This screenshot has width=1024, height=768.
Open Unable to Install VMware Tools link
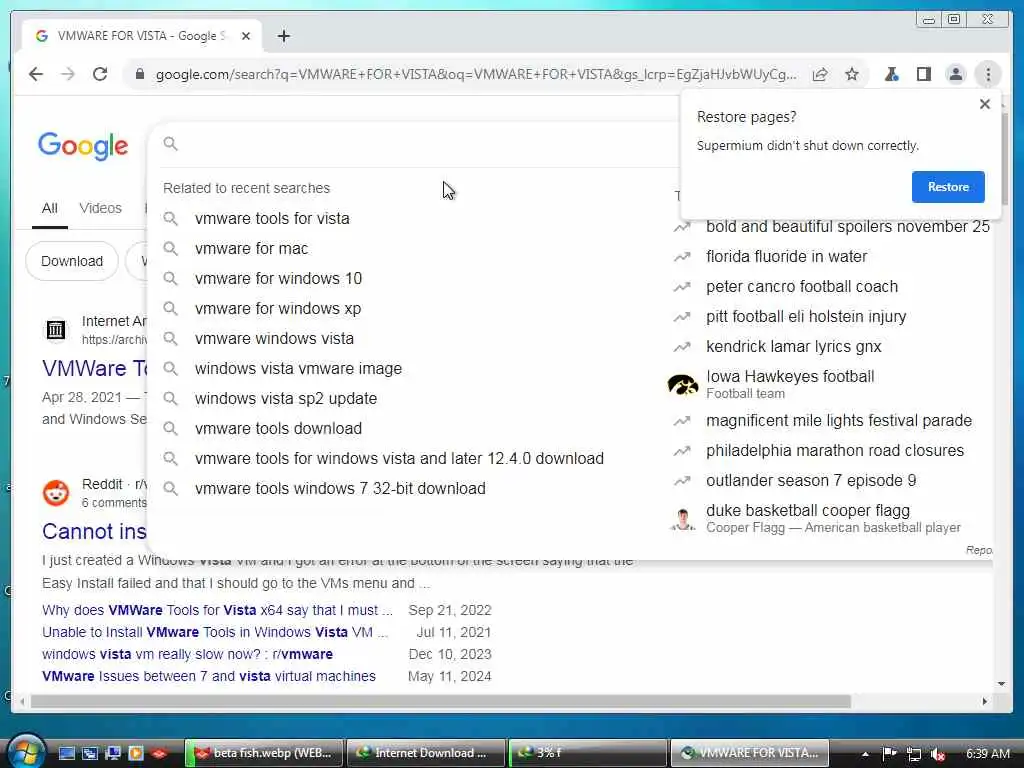coord(215,633)
